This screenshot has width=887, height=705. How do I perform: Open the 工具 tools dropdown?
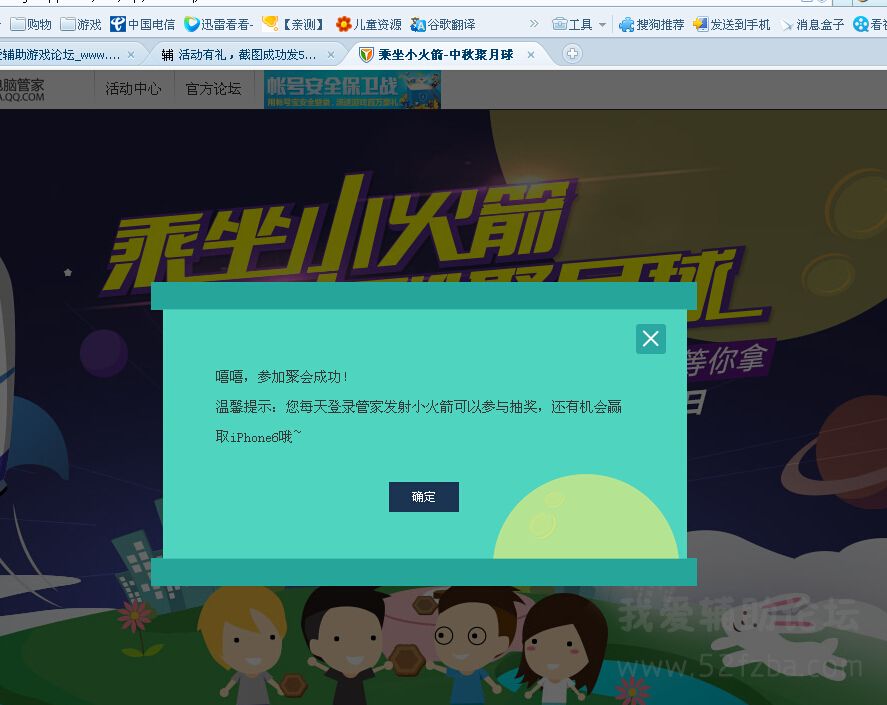(x=579, y=24)
